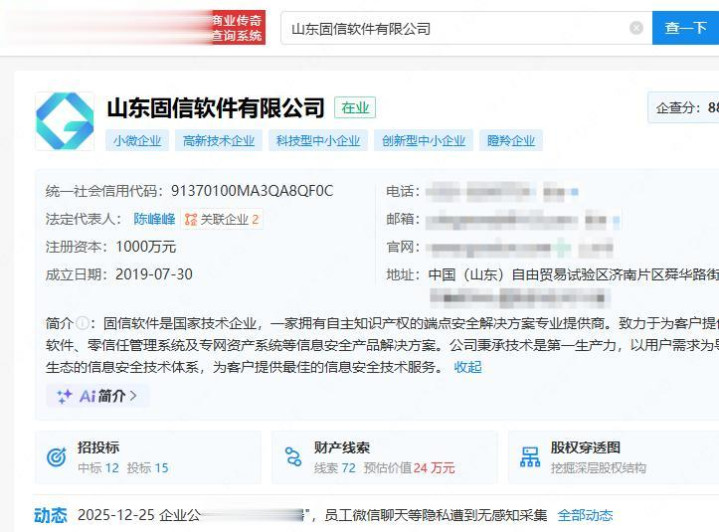Image resolution: width=719 pixels, height=532 pixels.
Task: Click the 动态 section label
Action: pyautogui.click(x=50, y=515)
